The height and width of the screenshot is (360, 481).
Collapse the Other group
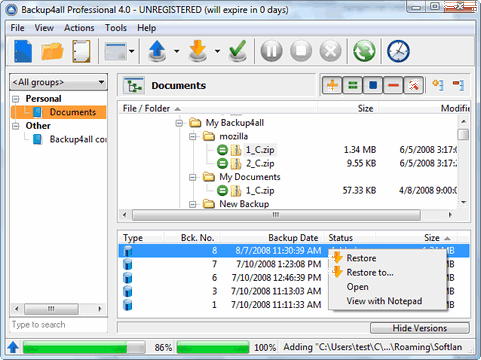coord(15,126)
